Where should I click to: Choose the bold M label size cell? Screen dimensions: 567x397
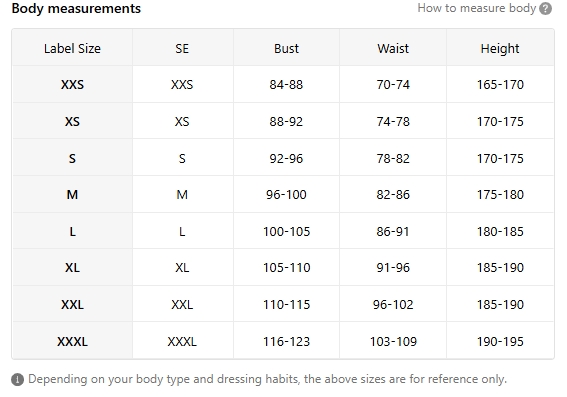pos(72,195)
